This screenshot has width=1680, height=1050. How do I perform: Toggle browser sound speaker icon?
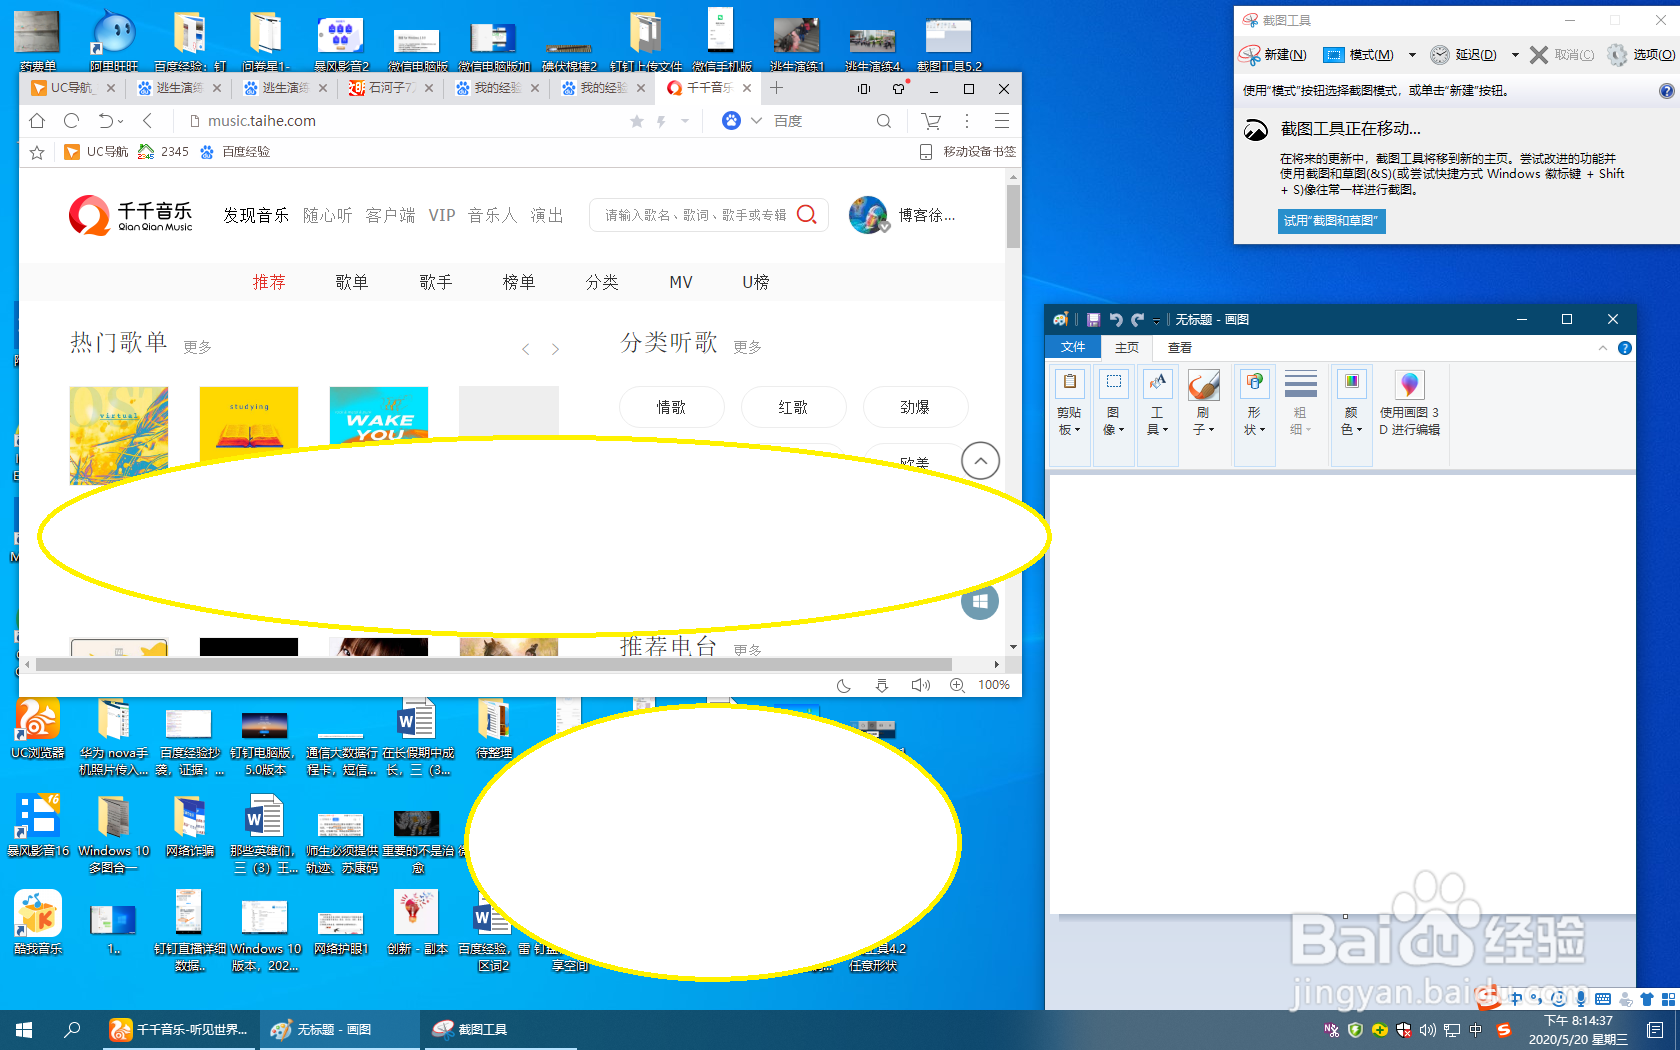(920, 685)
